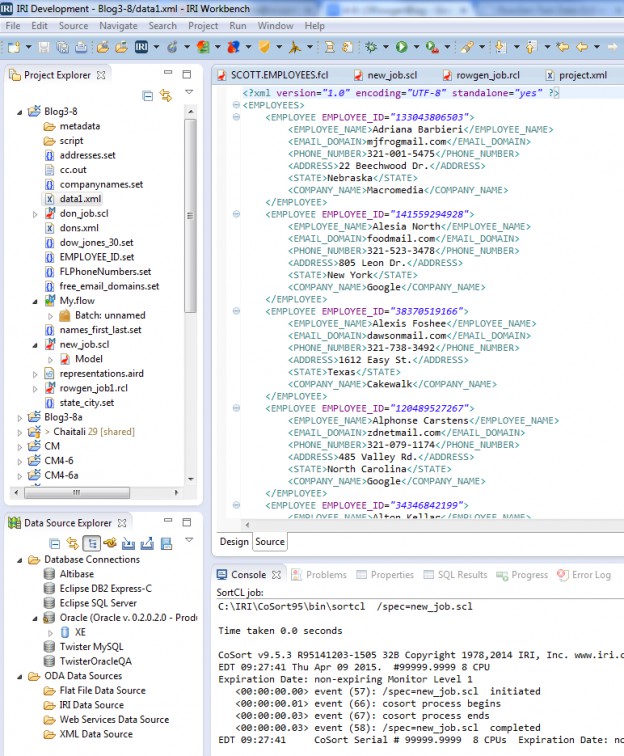This screenshot has height=756, width=624.
Task: Click the Project Explorer scroll-down arrow
Action: pyautogui.click(x=190, y=479)
